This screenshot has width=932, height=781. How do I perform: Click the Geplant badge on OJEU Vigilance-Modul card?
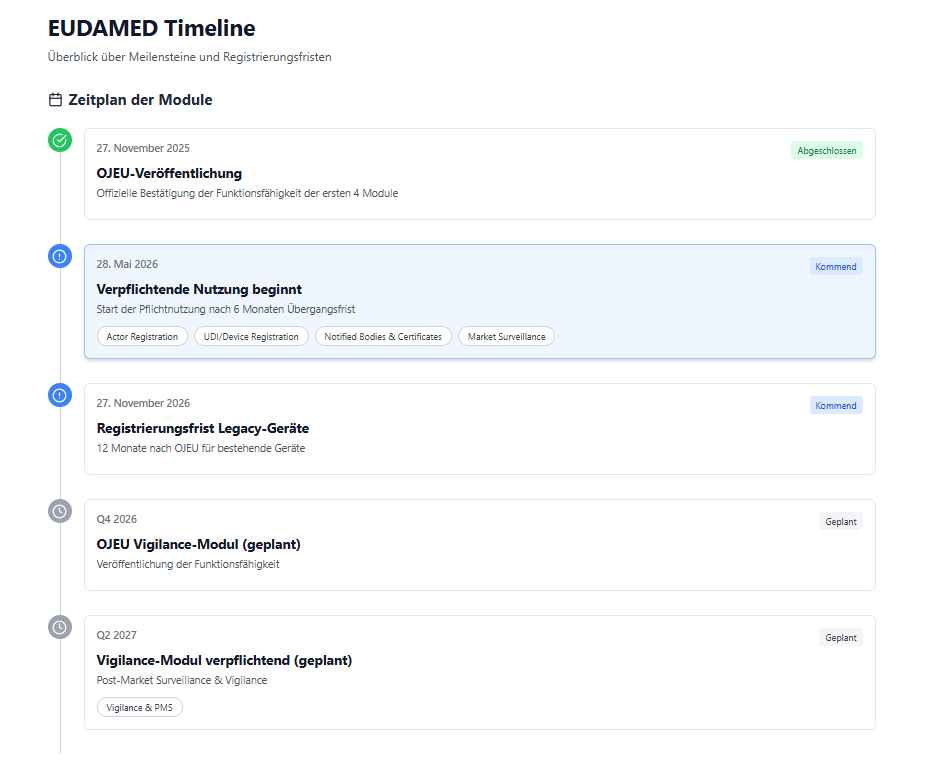pos(840,522)
